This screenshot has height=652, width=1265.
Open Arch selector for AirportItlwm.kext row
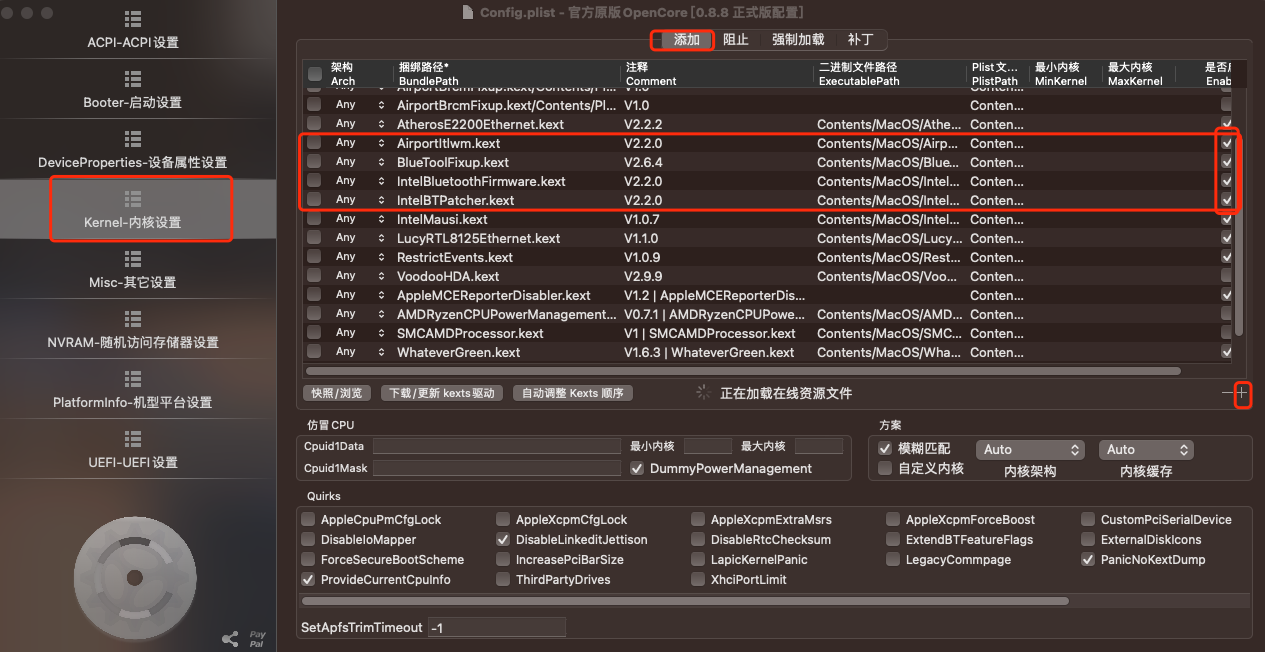click(381, 143)
